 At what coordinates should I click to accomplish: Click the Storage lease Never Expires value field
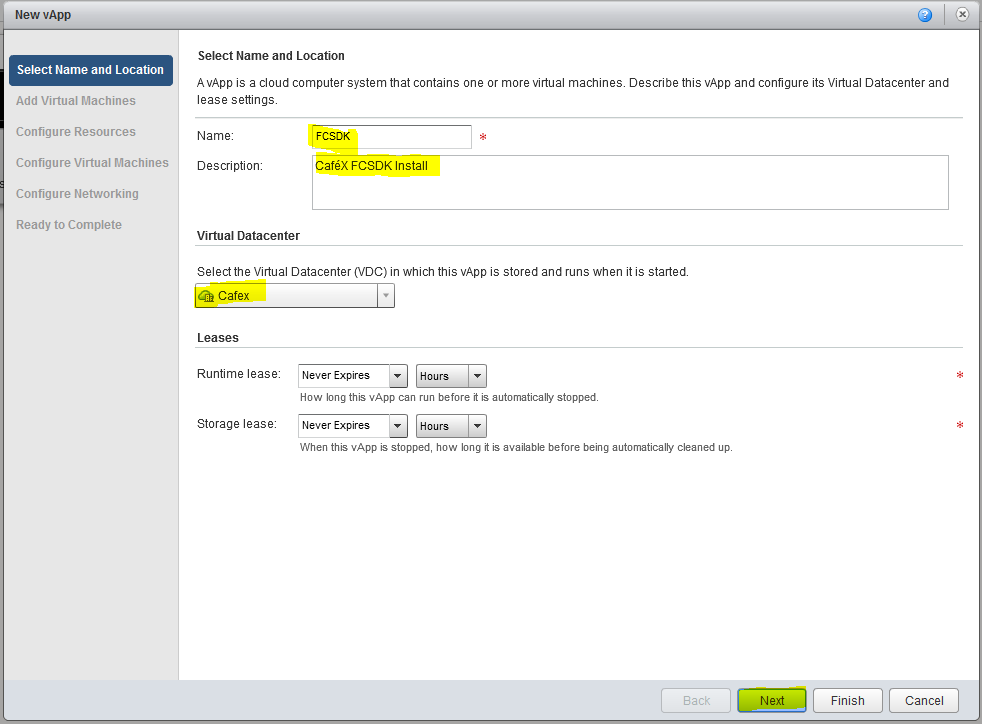344,426
